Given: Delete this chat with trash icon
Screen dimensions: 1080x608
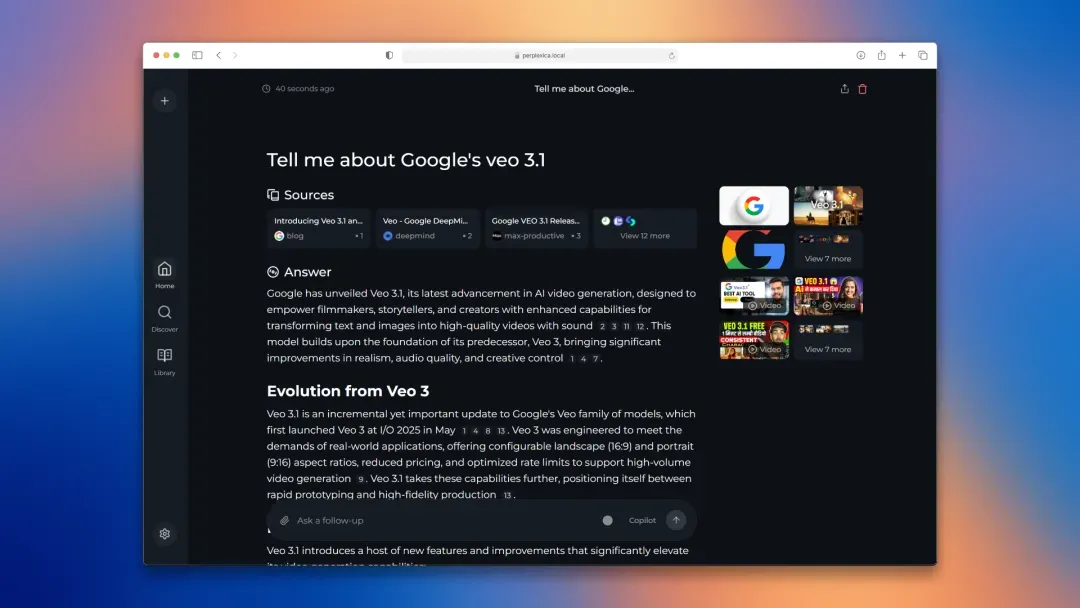Looking at the screenshot, I should point(863,89).
